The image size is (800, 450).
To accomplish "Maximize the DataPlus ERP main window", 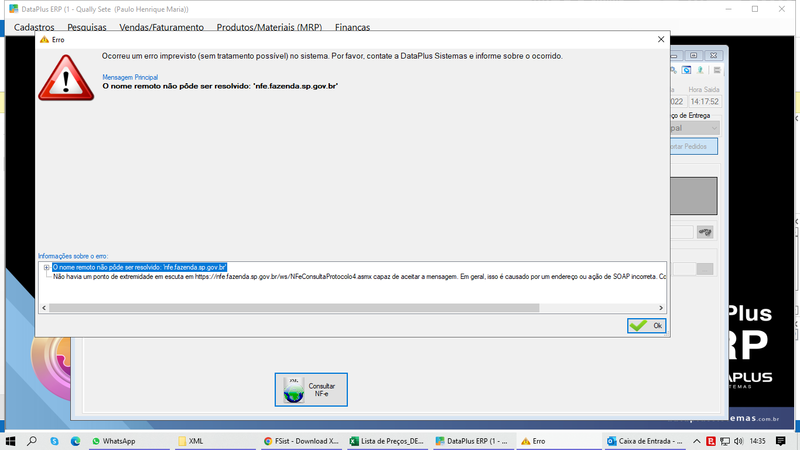I will pos(755,9).
